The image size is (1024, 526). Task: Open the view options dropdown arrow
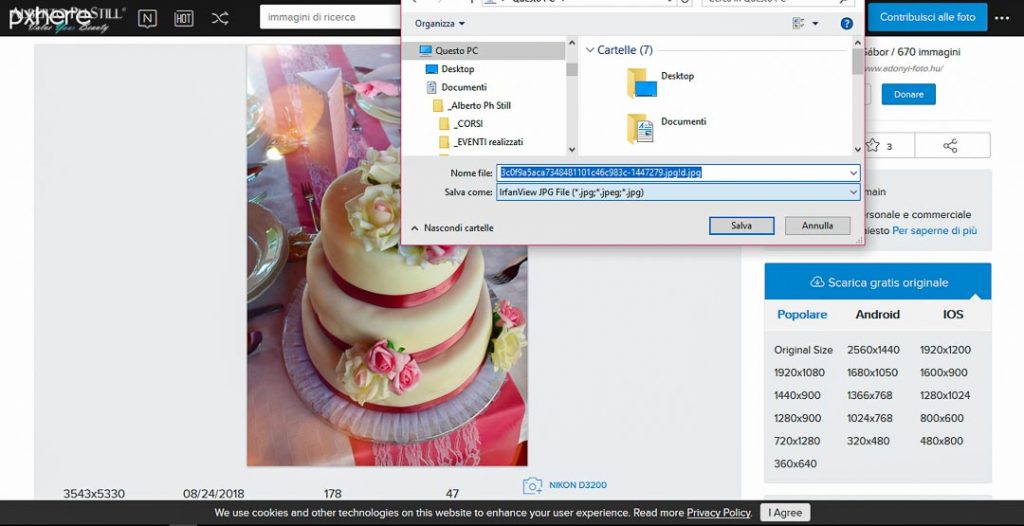click(x=815, y=24)
